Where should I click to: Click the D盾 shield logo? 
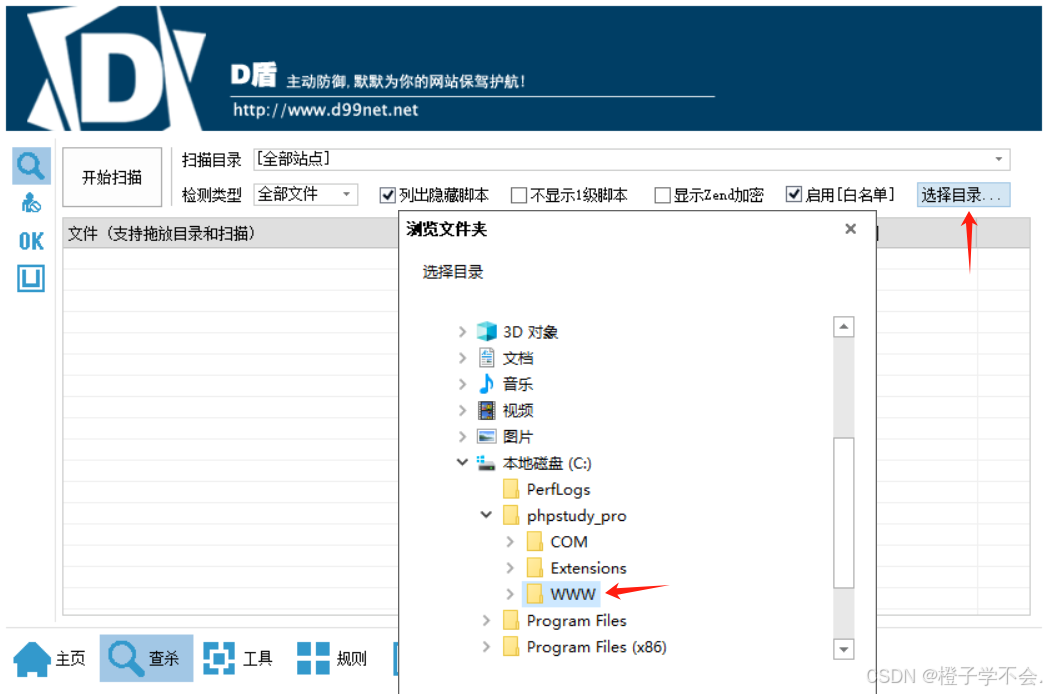pyautogui.click(x=118, y=69)
